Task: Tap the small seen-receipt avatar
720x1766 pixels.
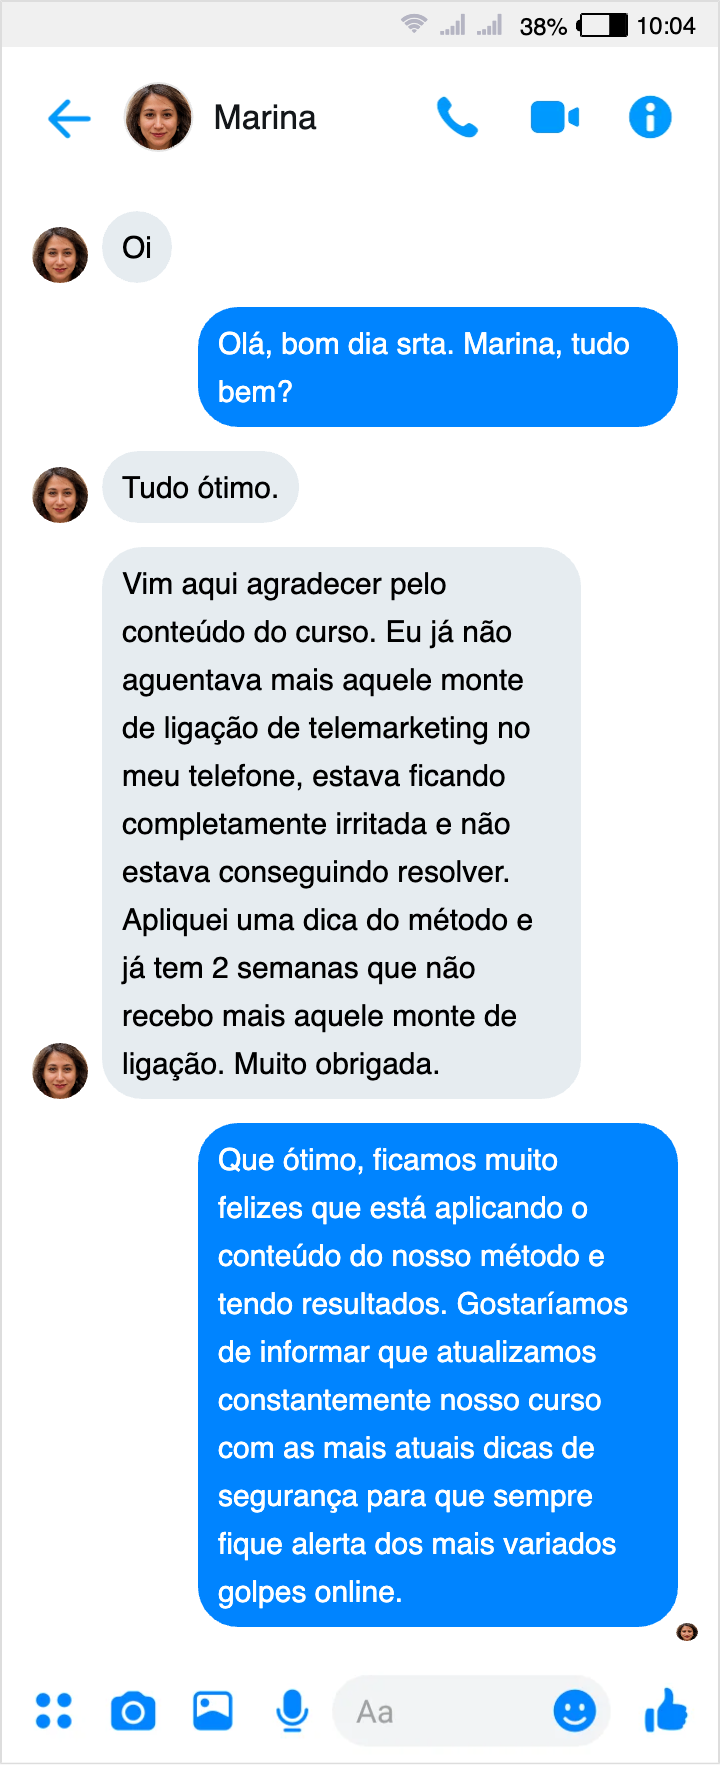Action: pyautogui.click(x=687, y=1632)
